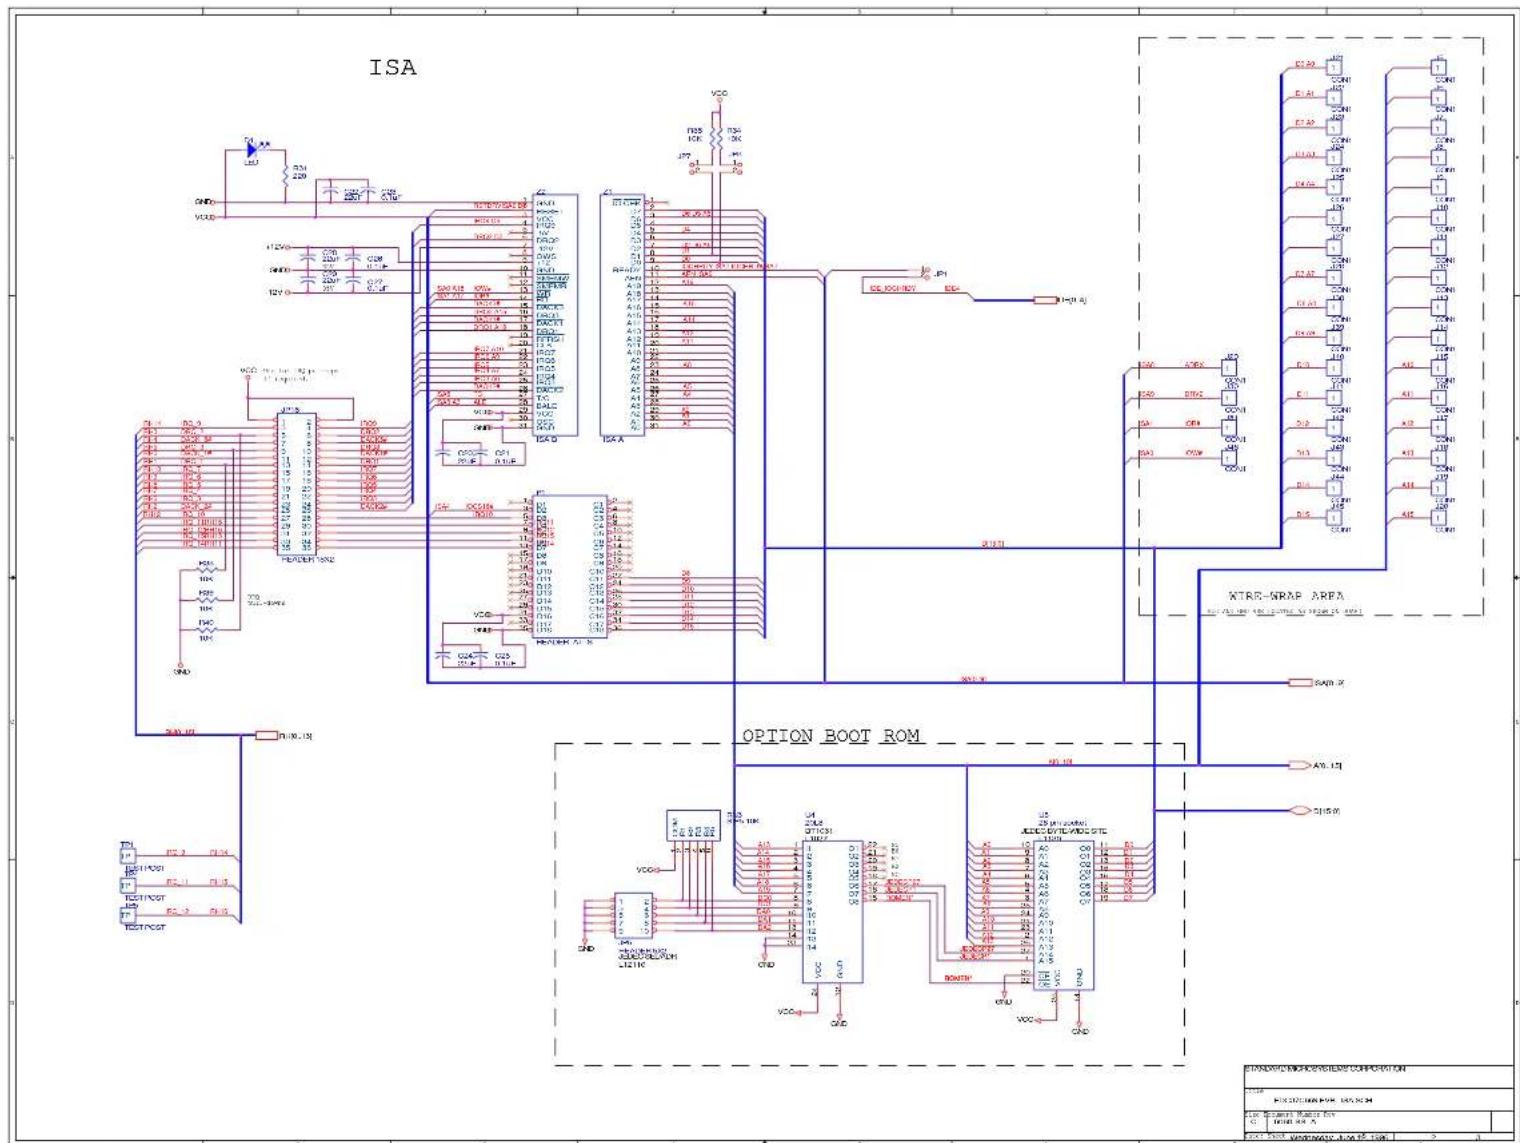Screen dimensions: 1520x1143
Task: Select the WIRE-WRAP AREA label
Action: pyautogui.click(x=1285, y=596)
